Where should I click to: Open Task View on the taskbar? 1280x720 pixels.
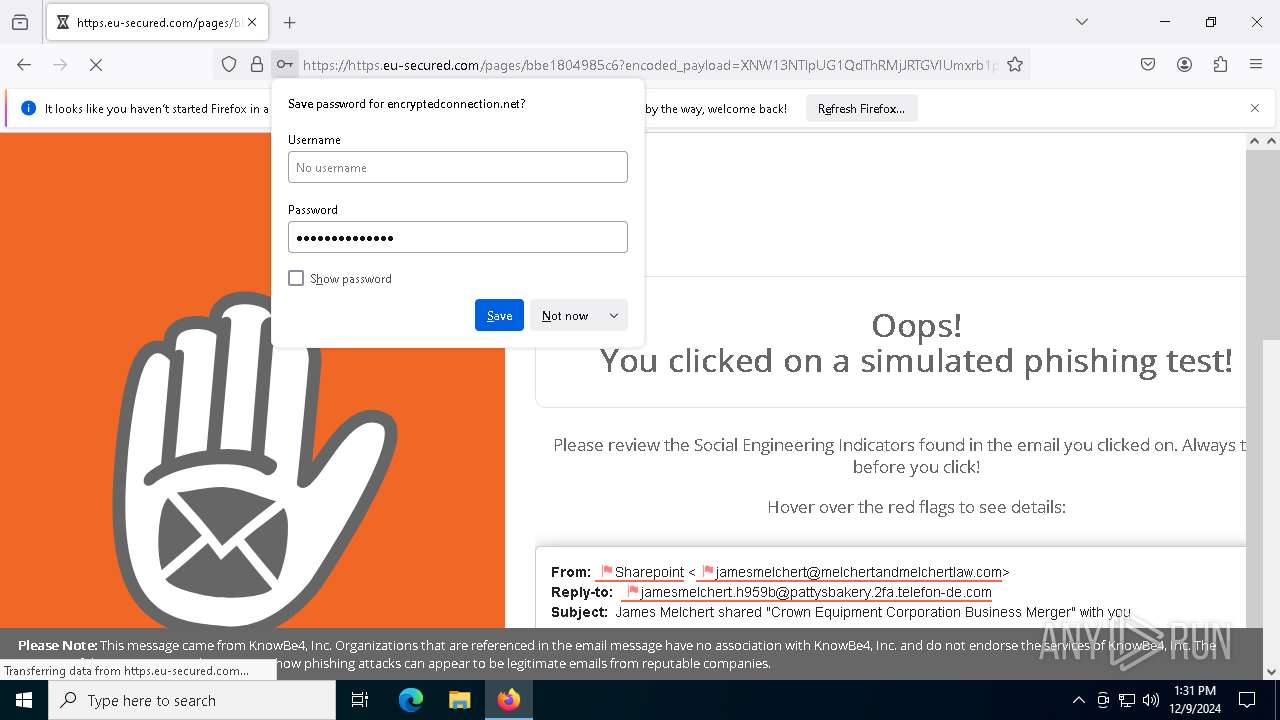pyautogui.click(x=360, y=700)
